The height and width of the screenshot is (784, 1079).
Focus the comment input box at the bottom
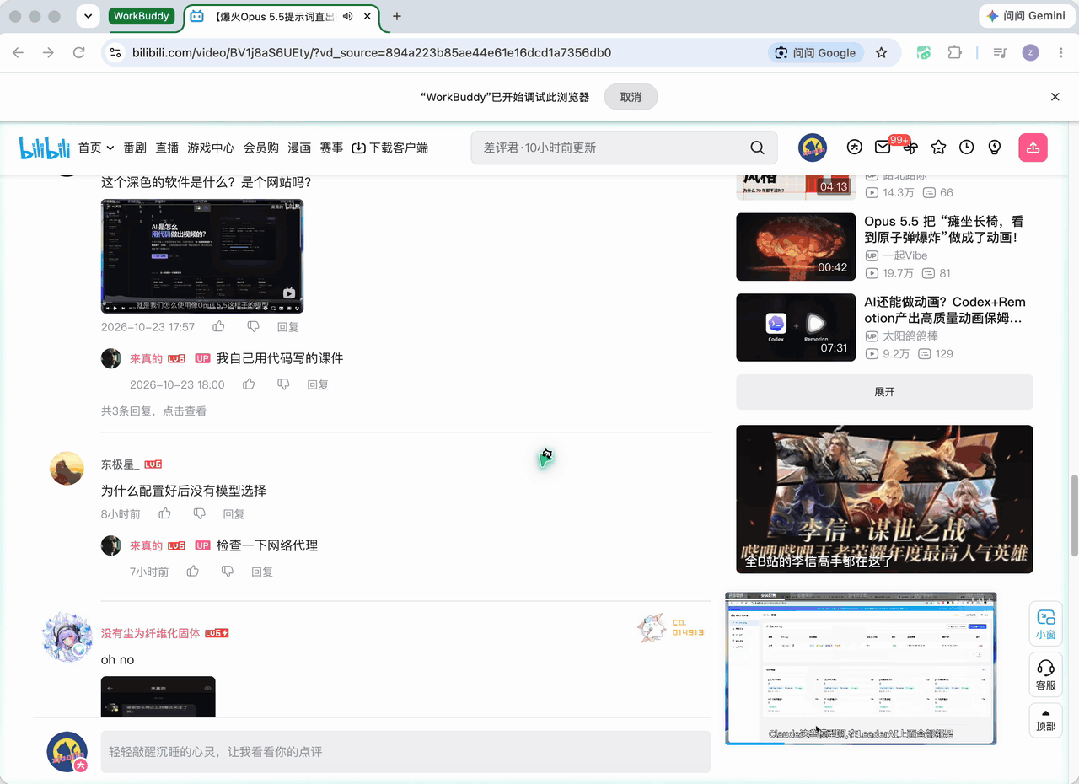(x=405, y=752)
